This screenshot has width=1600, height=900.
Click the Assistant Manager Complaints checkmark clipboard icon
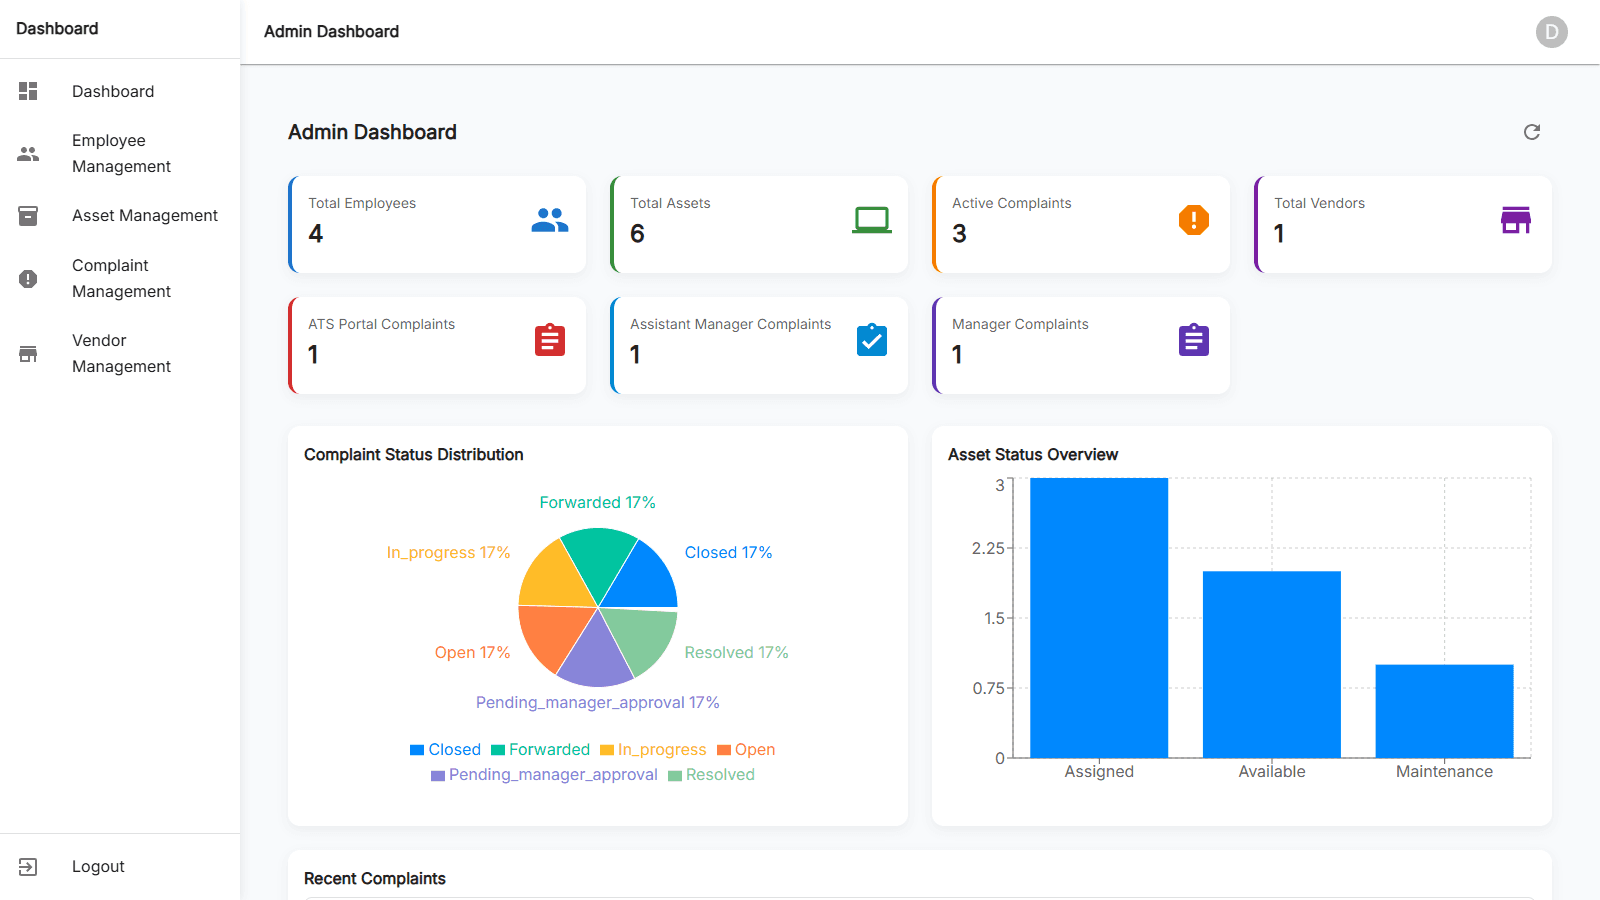coord(872,340)
